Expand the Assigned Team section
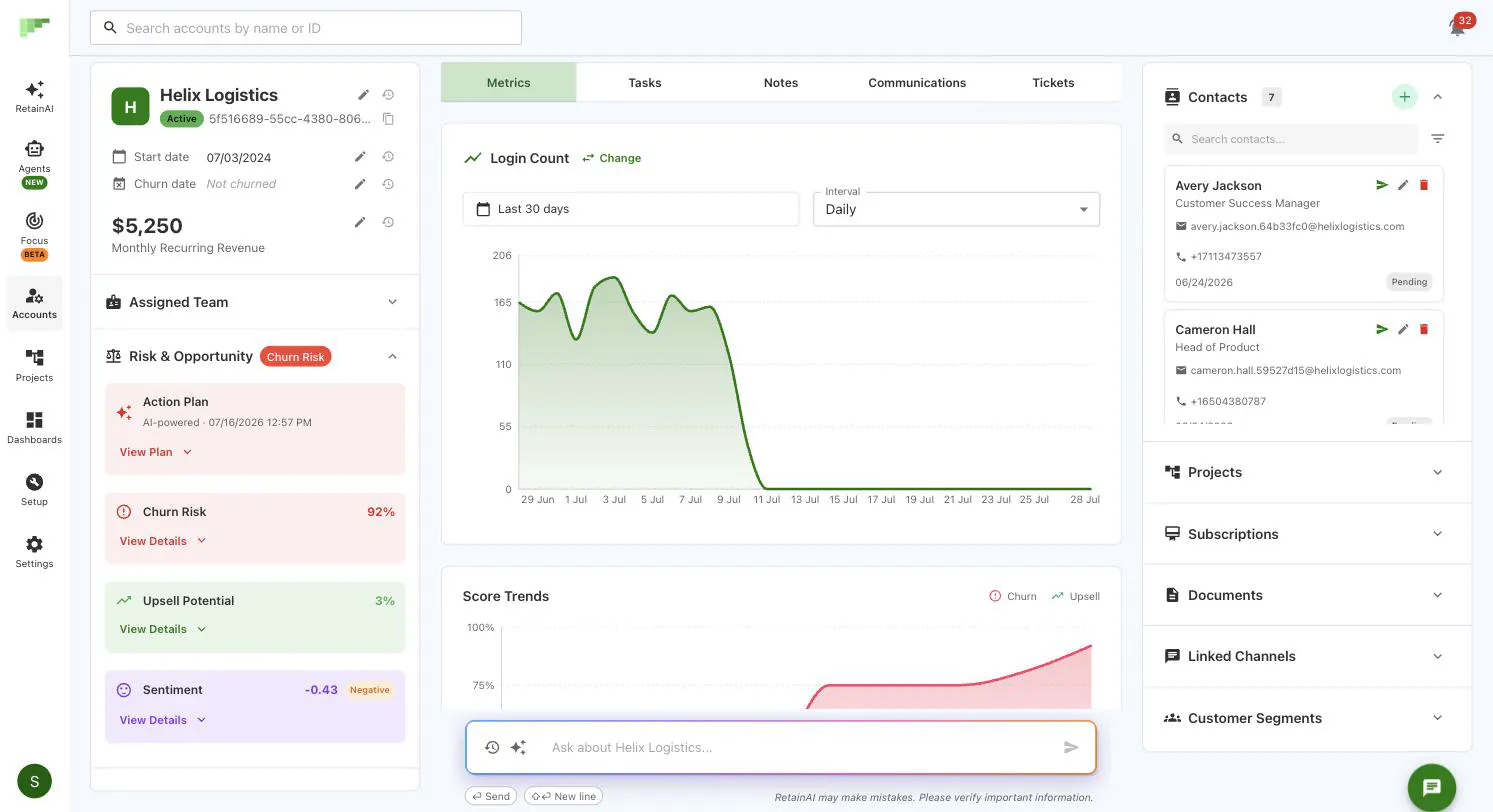 tap(255, 302)
